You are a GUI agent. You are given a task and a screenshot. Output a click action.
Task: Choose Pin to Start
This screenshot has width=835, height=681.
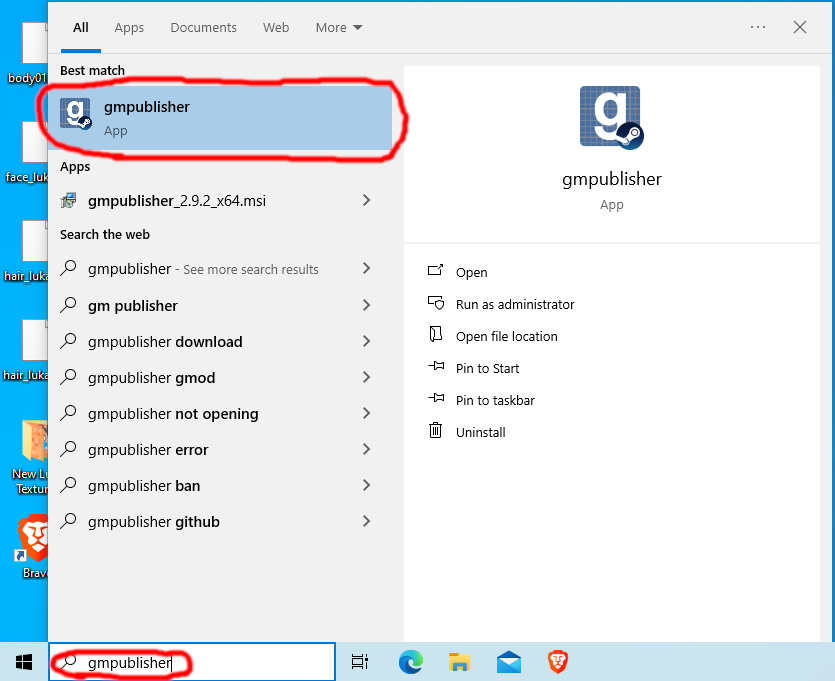click(487, 368)
